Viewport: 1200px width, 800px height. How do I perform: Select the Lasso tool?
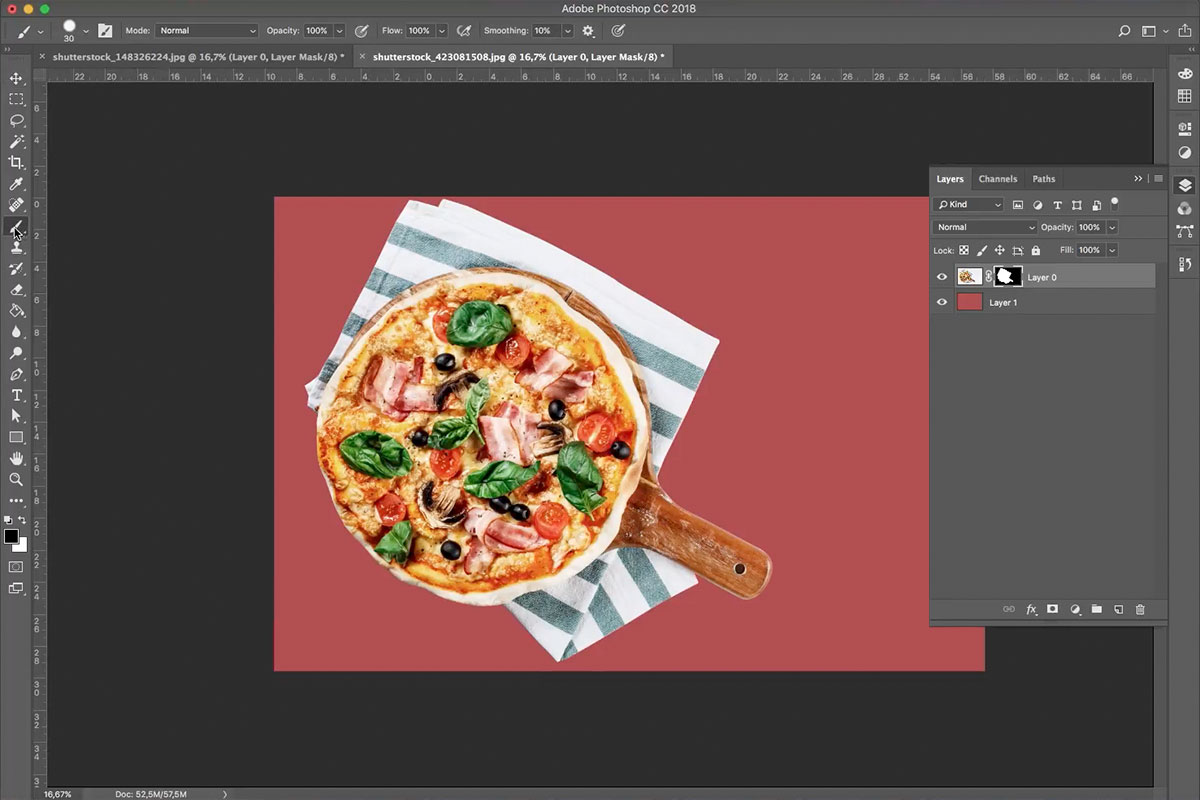14,120
